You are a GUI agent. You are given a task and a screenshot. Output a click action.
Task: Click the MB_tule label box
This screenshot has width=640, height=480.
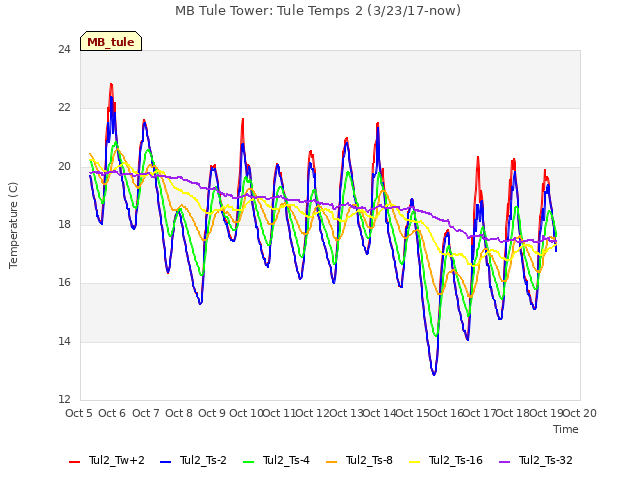(x=111, y=41)
